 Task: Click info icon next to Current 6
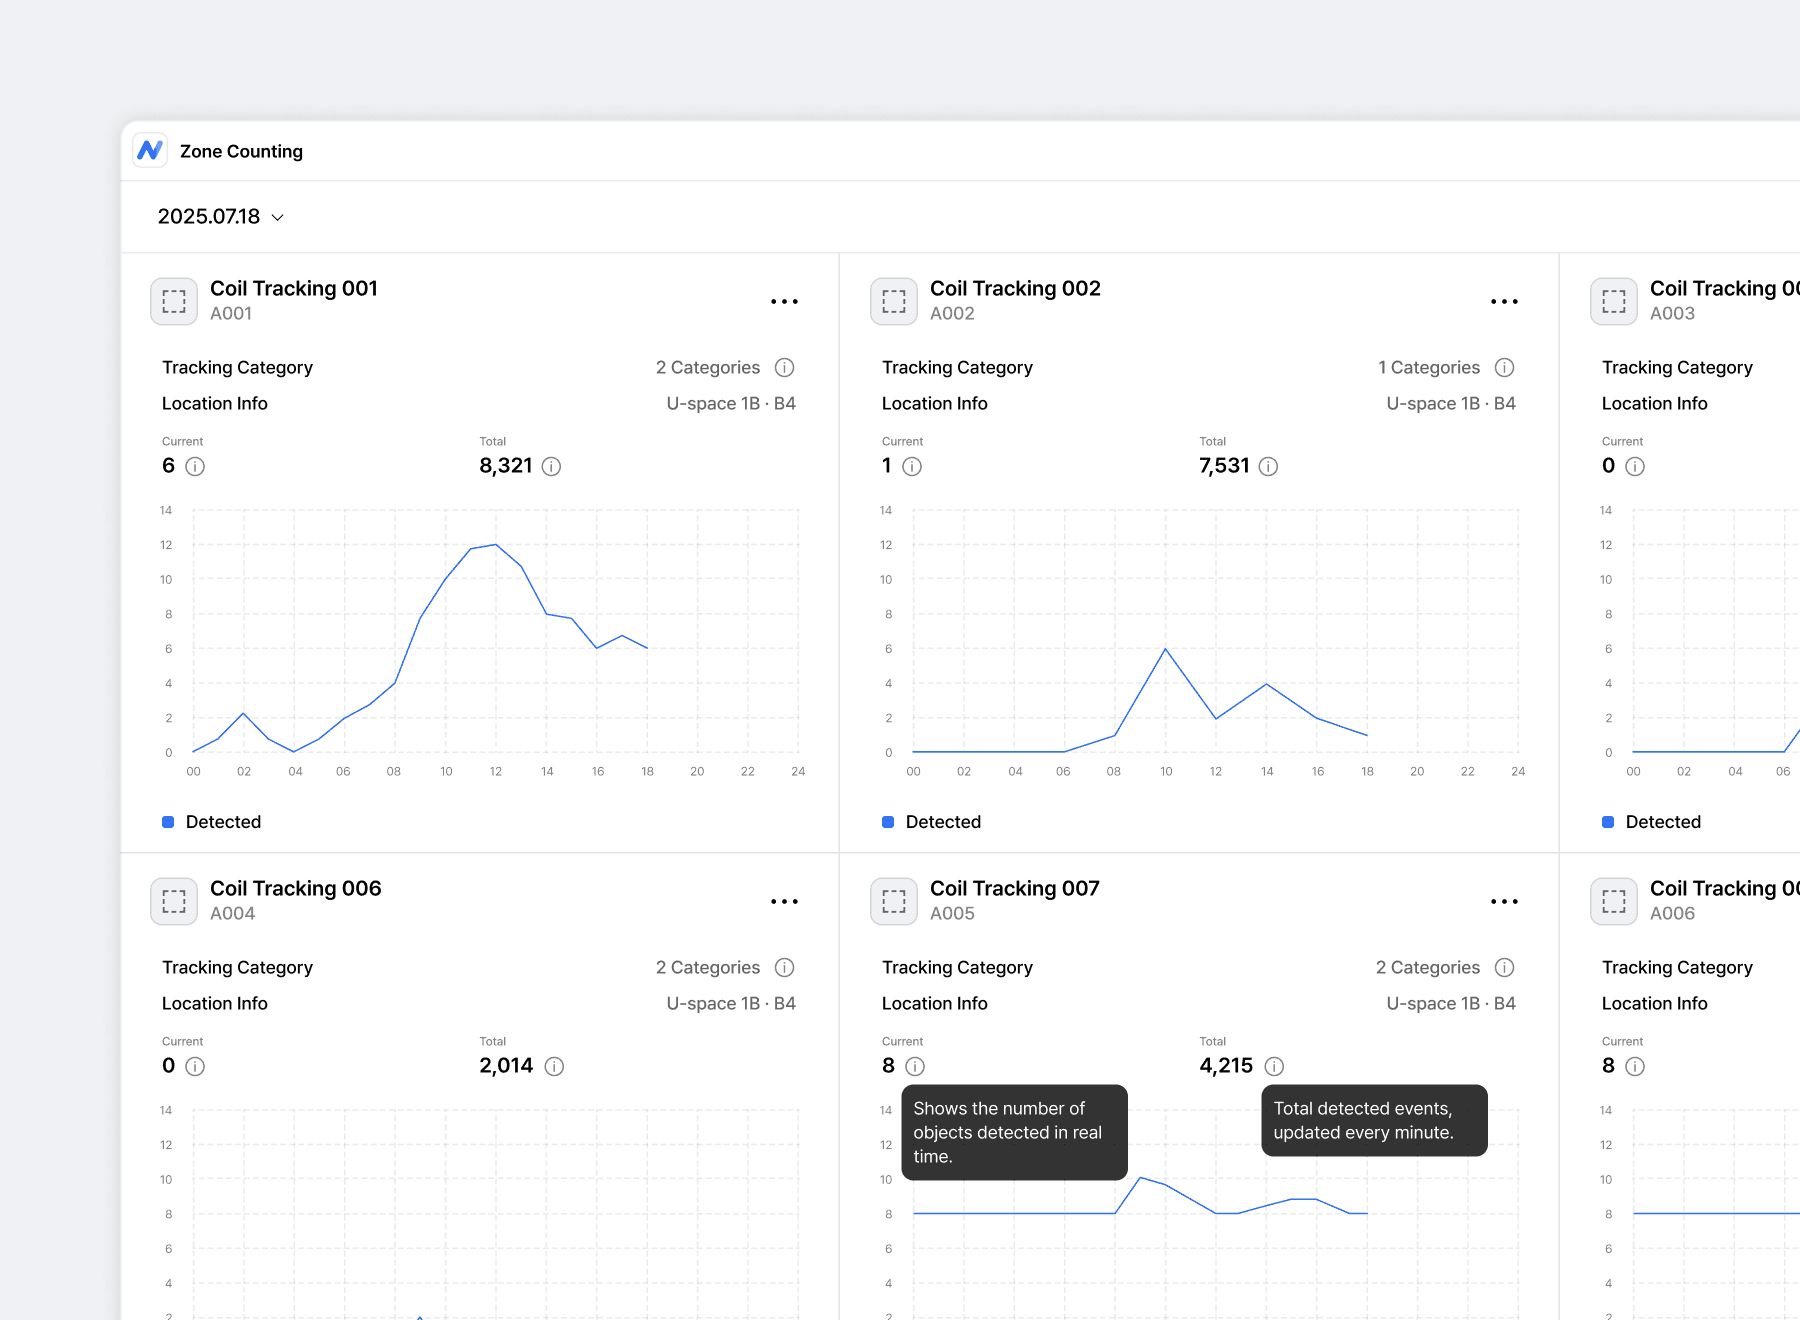coord(195,466)
